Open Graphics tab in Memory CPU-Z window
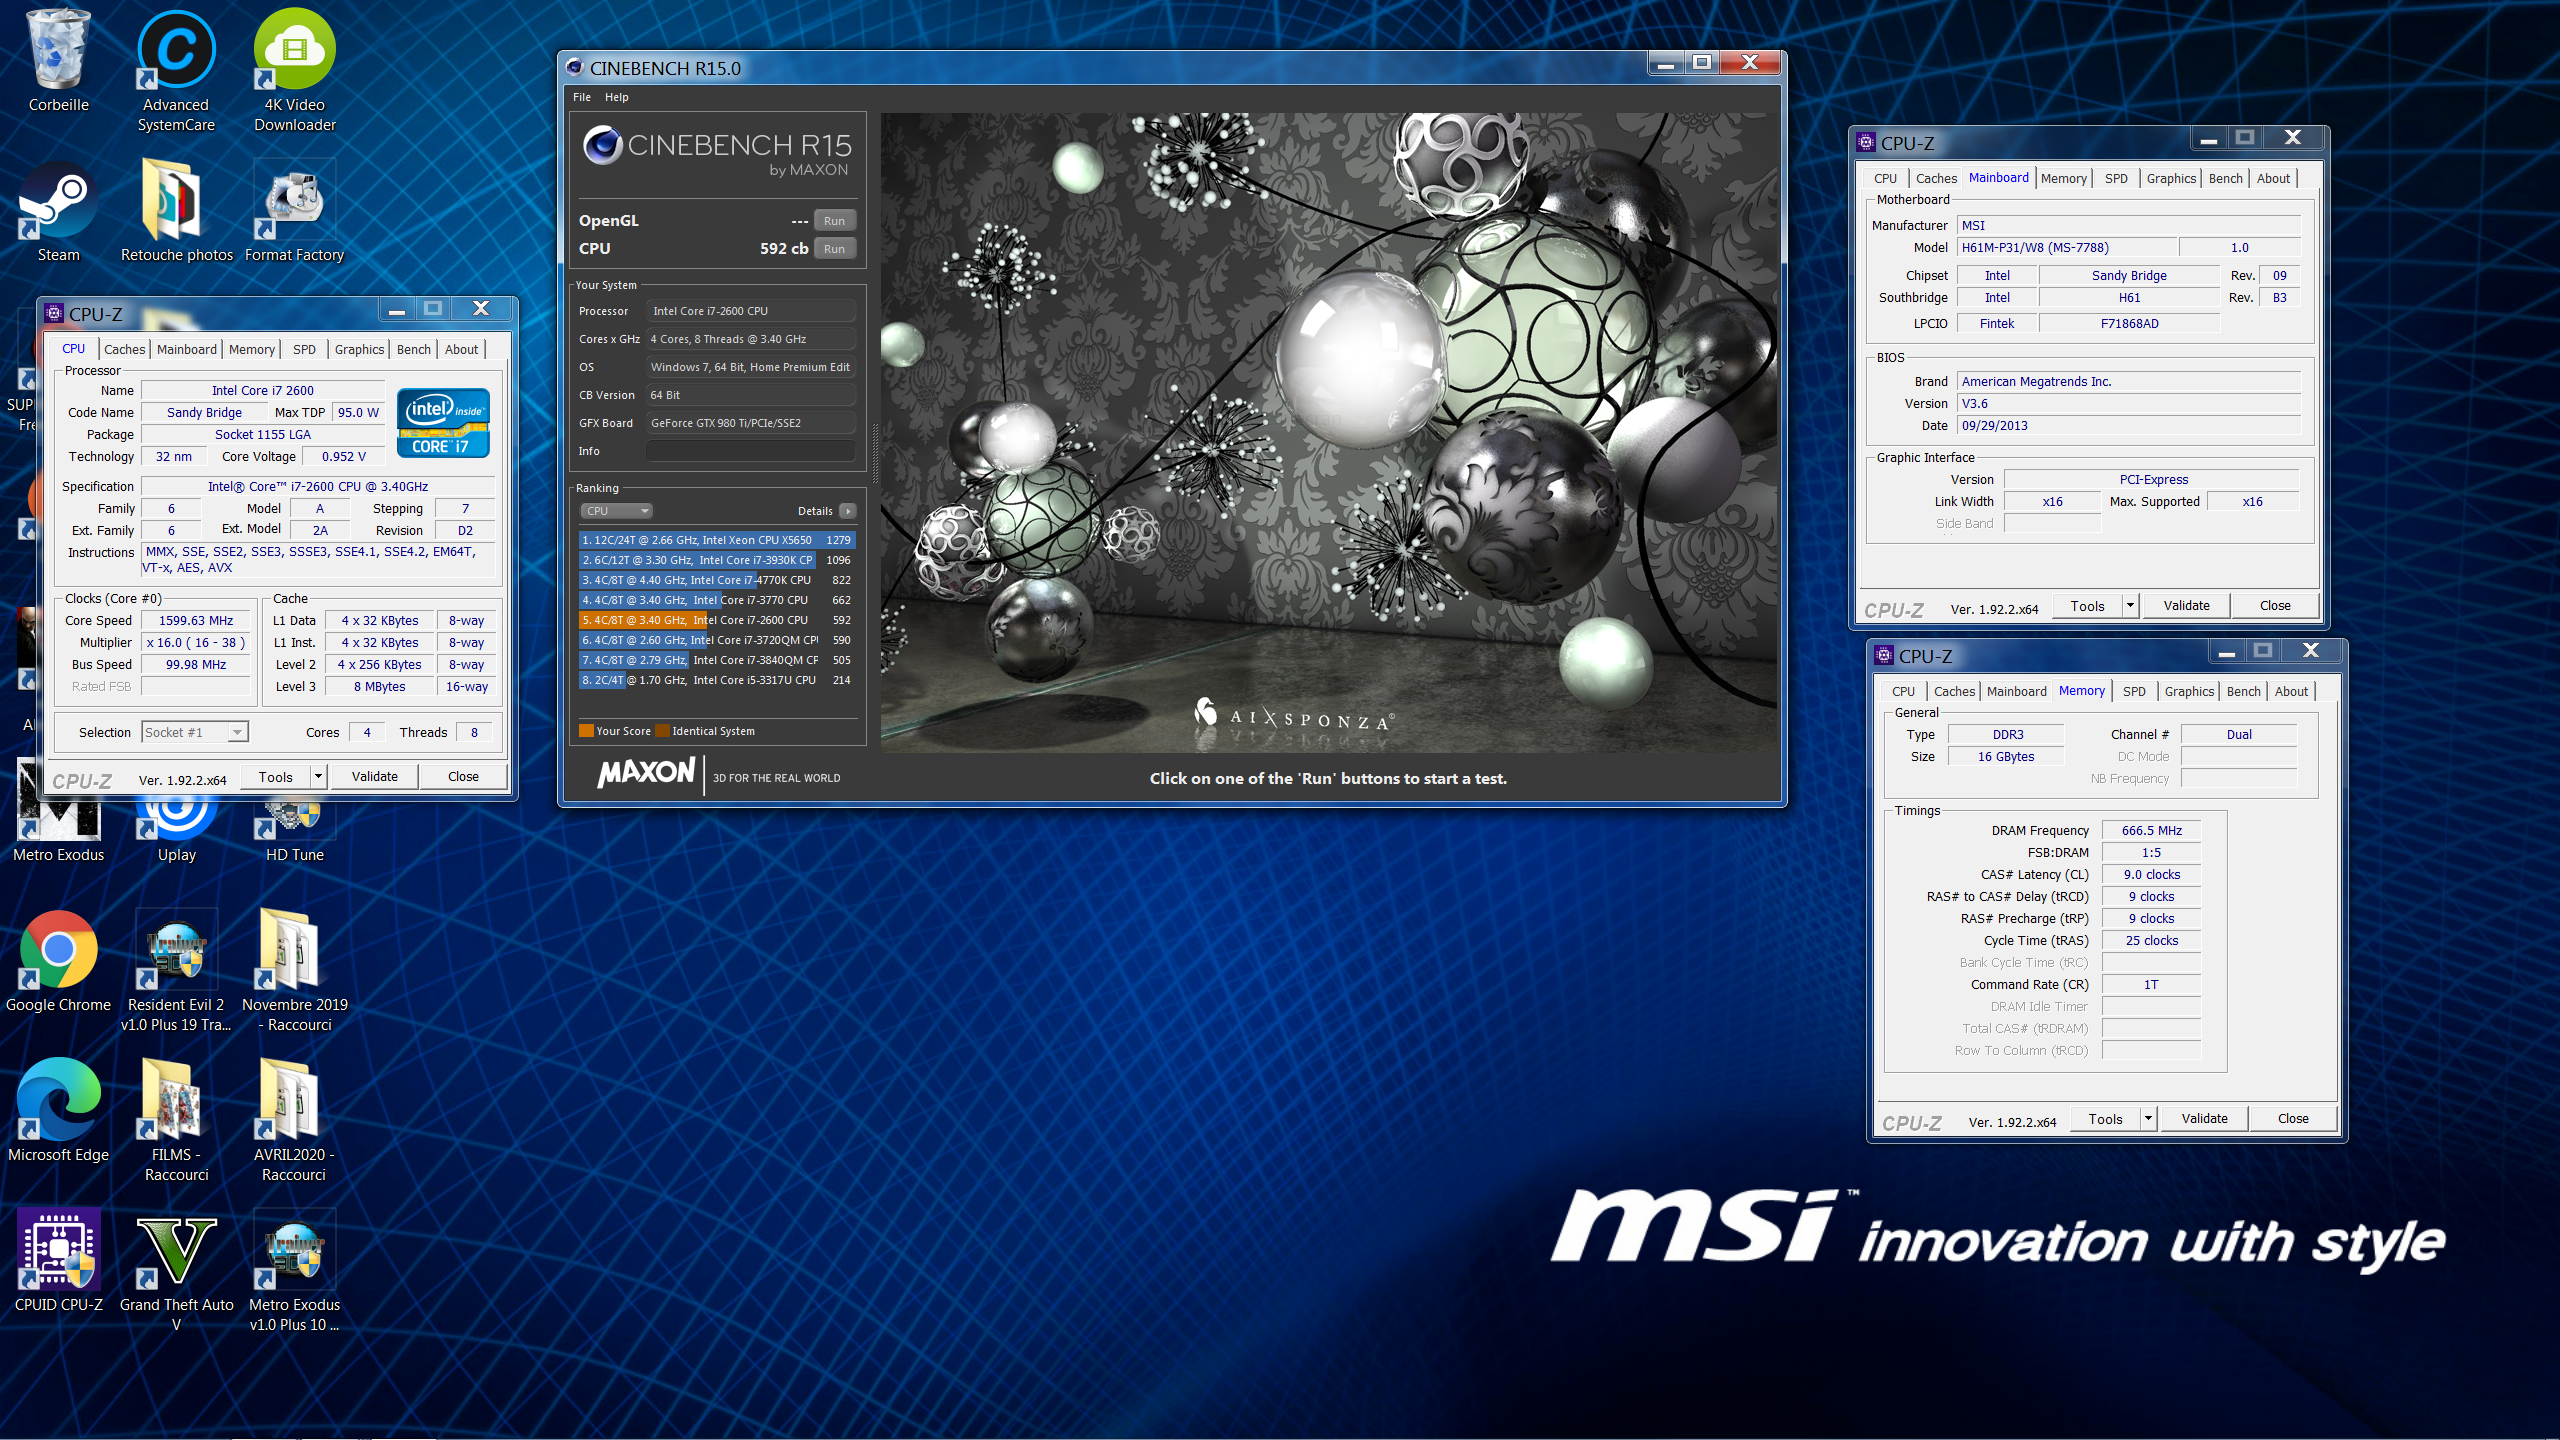Image resolution: width=2560 pixels, height=1440 pixels. pos(2189,691)
